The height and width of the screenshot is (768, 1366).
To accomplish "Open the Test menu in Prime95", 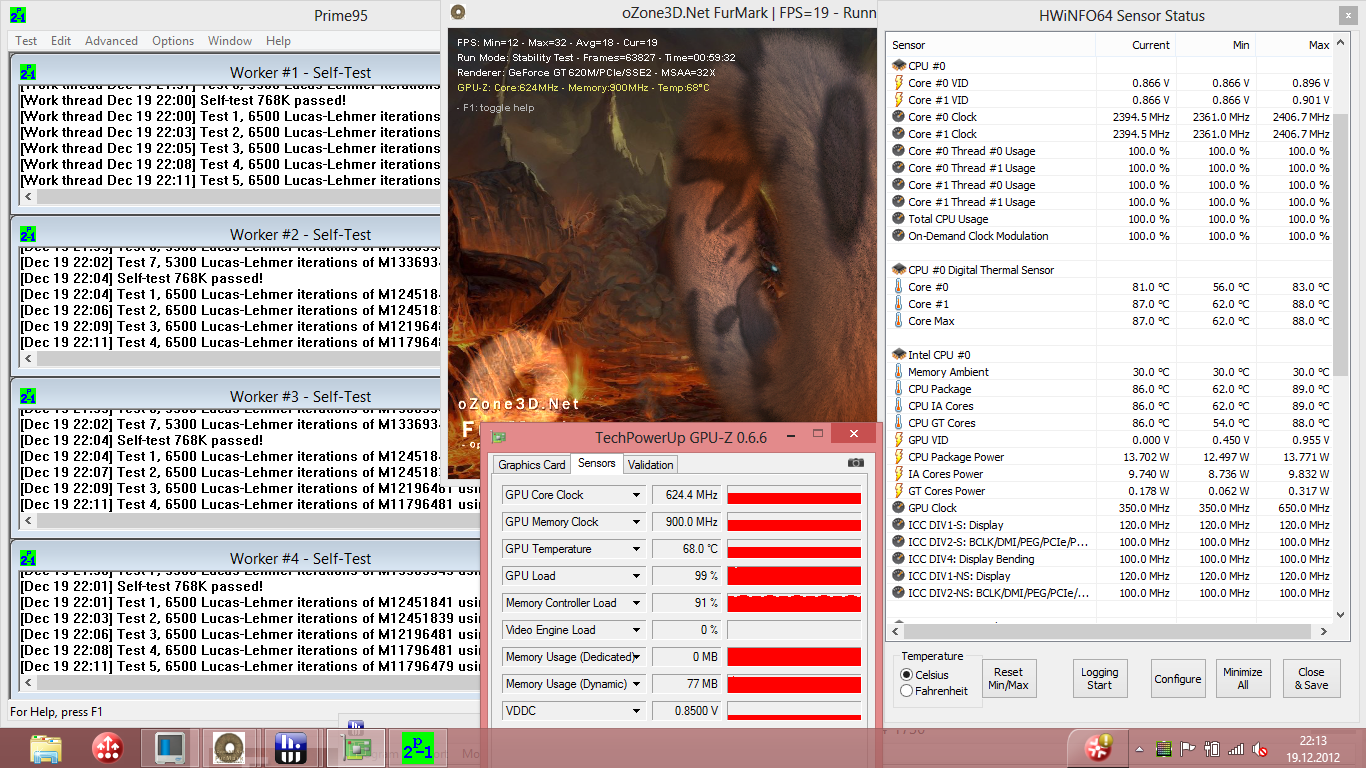I will [26, 41].
